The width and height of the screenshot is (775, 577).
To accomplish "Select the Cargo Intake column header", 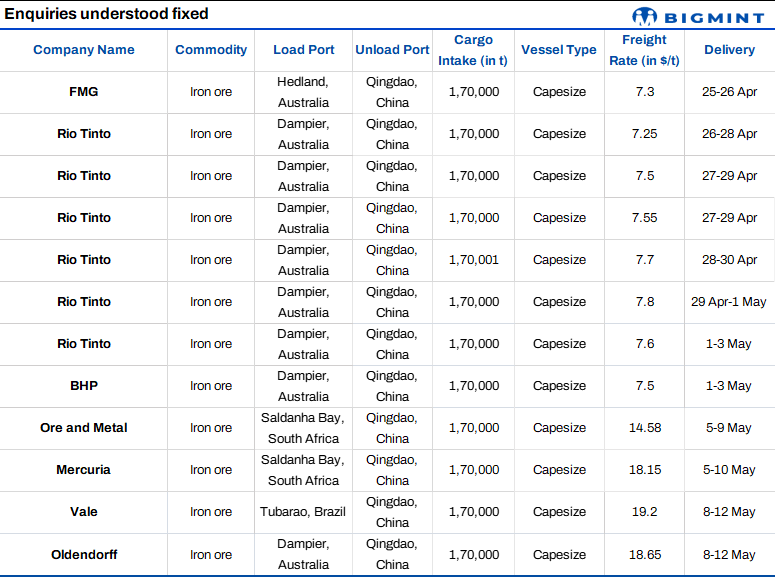I will [x=473, y=50].
